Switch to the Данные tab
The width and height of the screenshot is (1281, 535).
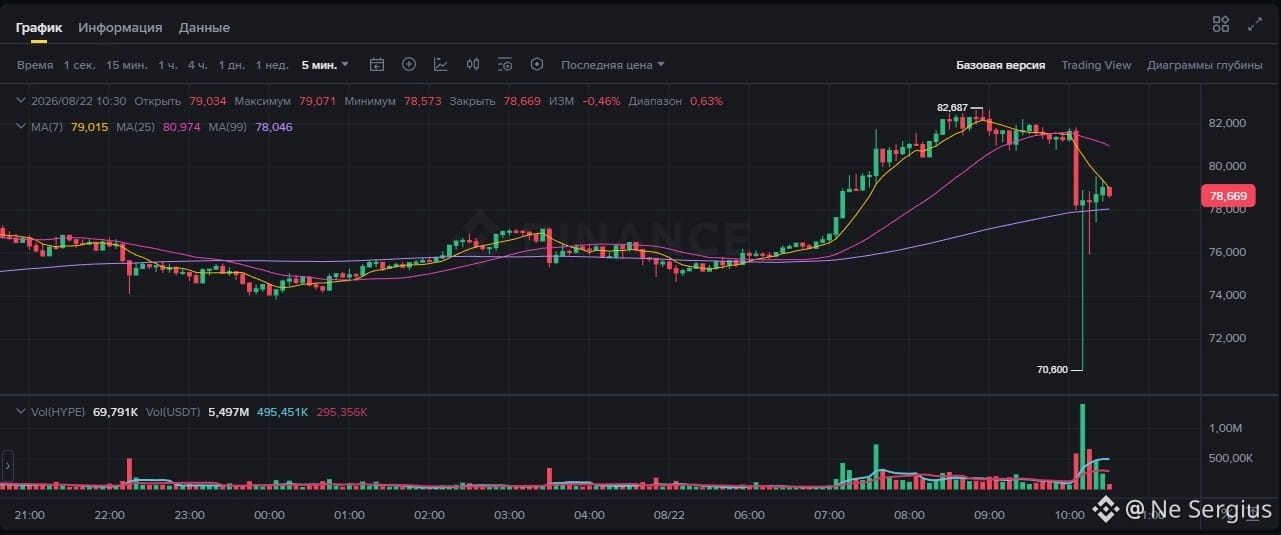pos(204,28)
